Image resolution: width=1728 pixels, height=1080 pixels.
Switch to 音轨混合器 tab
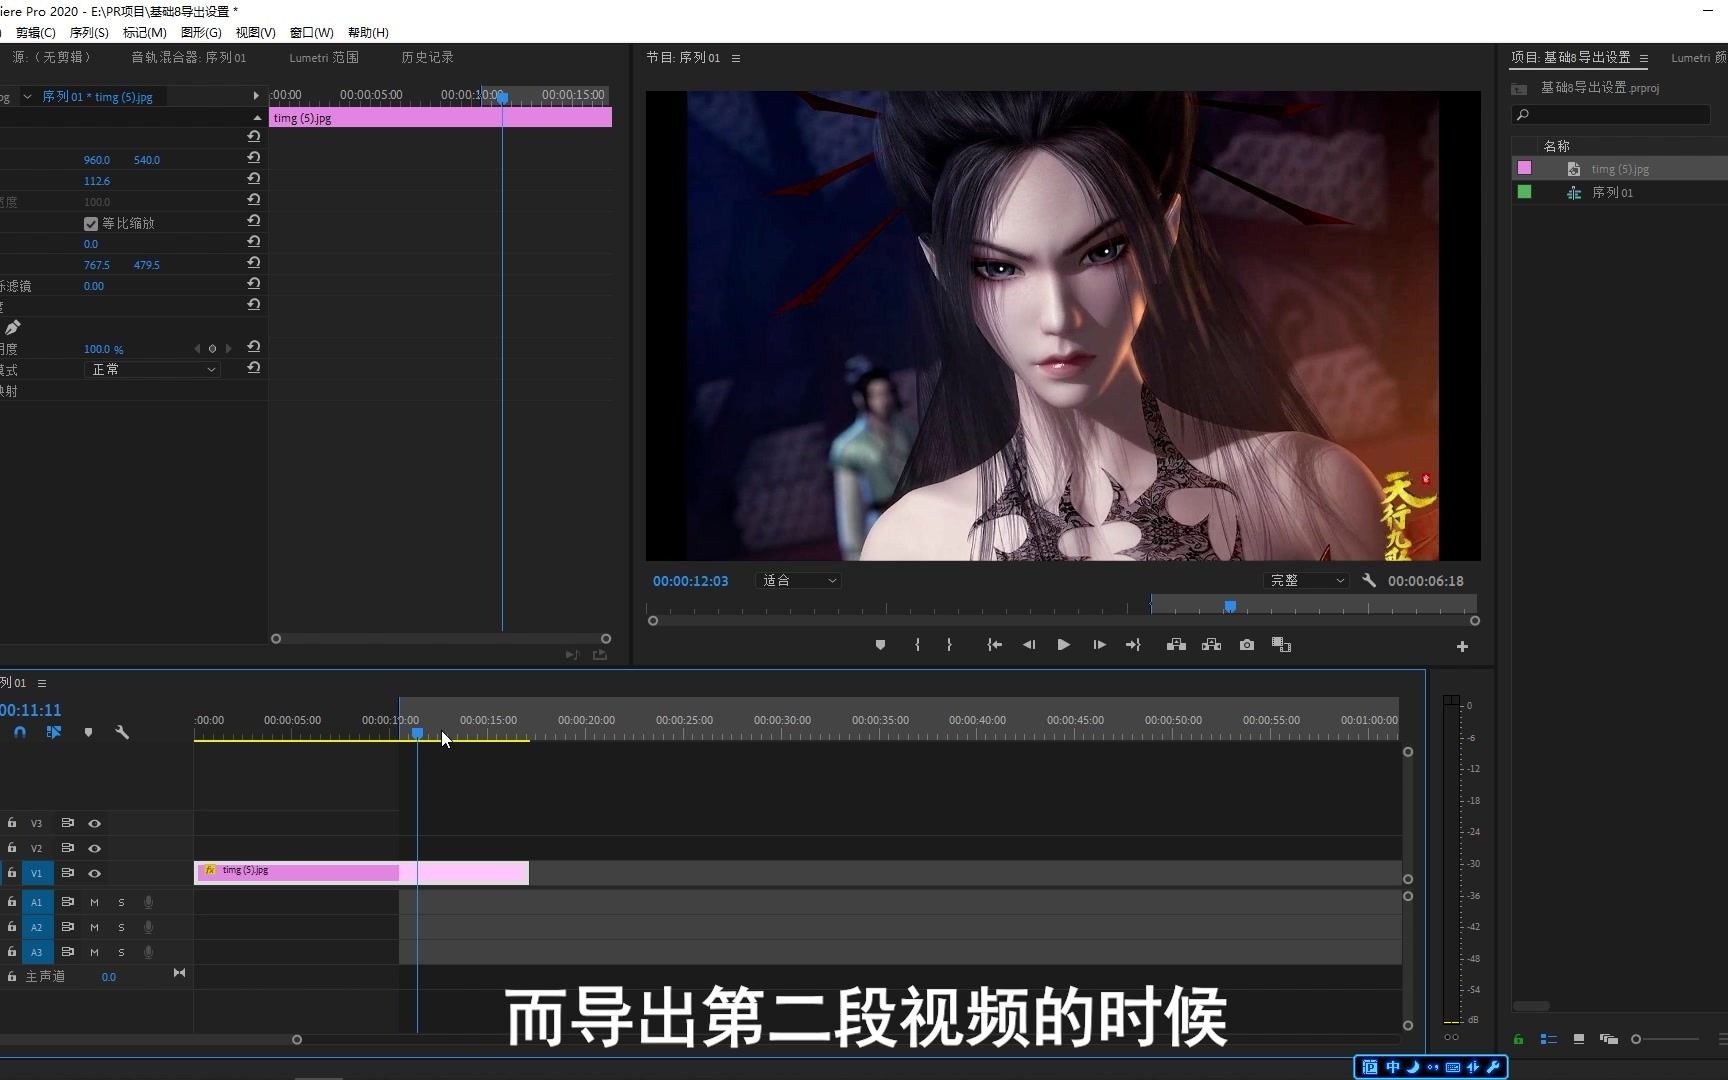pos(188,58)
